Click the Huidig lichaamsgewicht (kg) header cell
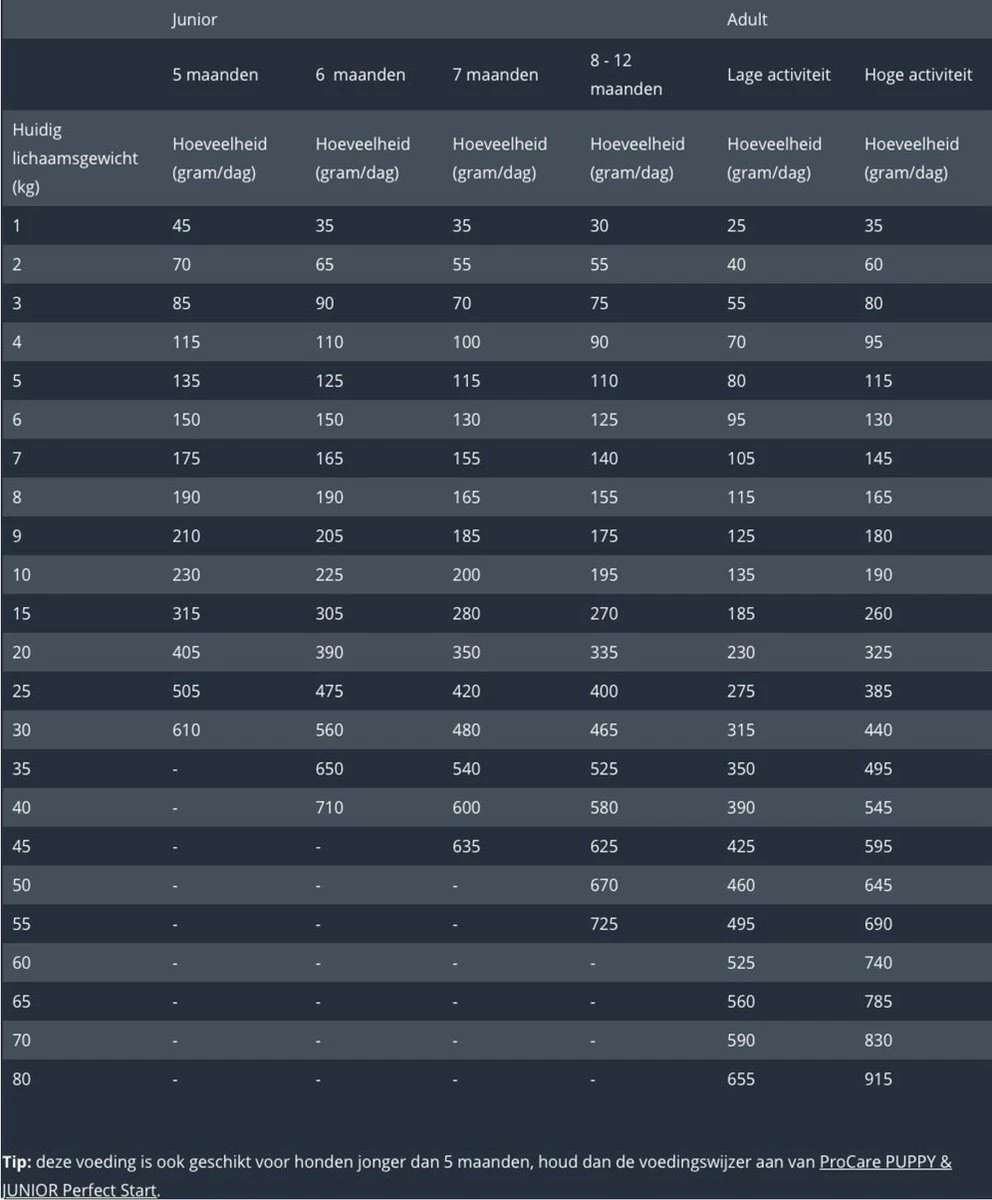This screenshot has height=1200, width=992. [75, 158]
